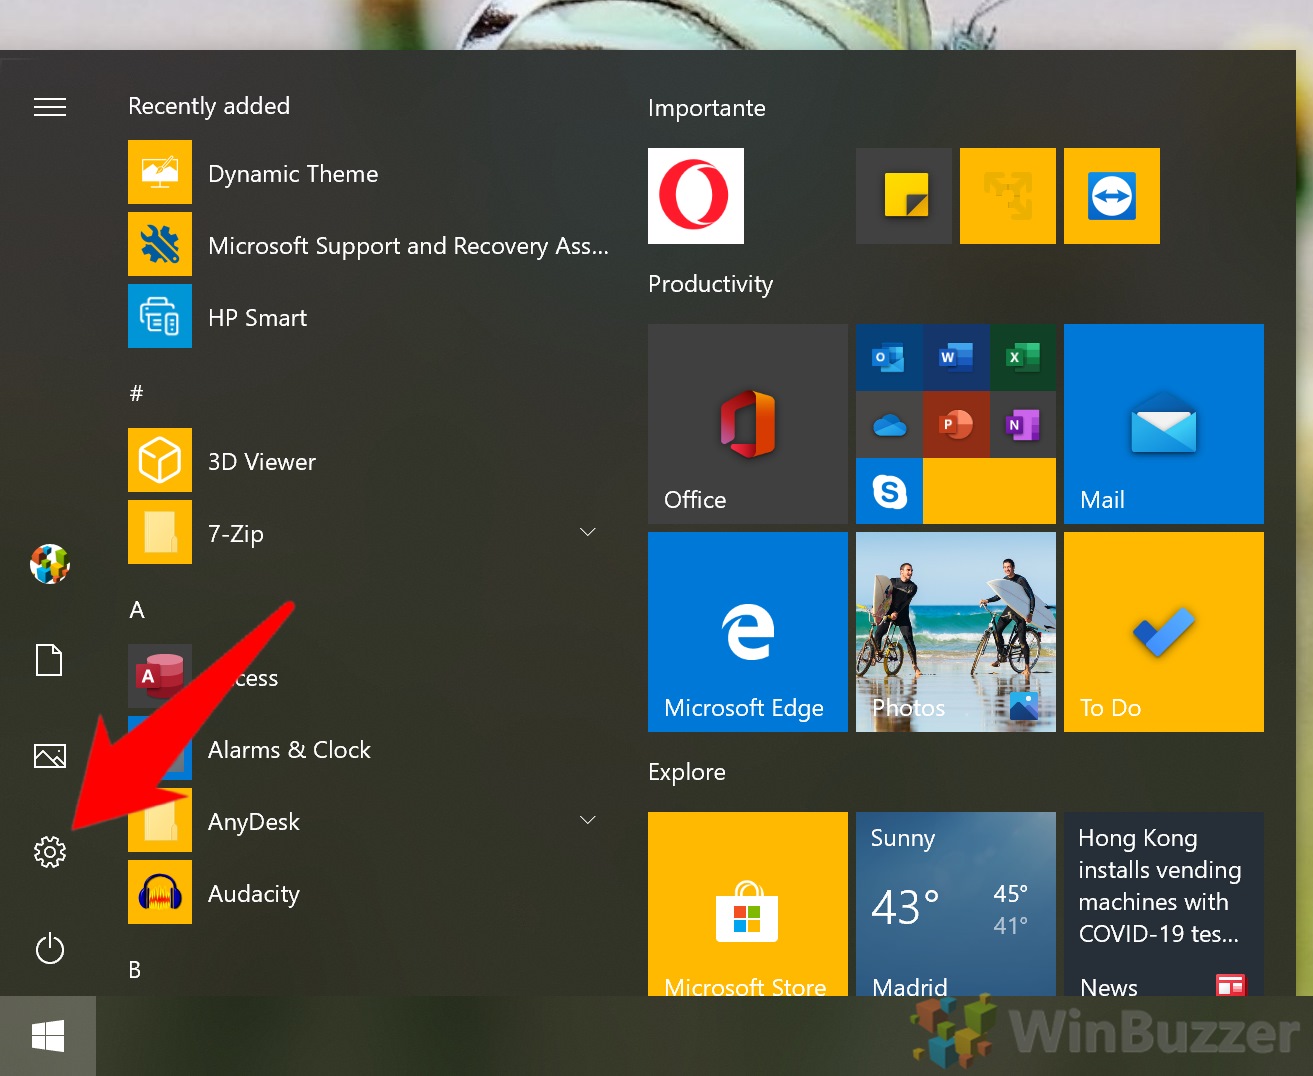Open the Sticky Notes tile
This screenshot has height=1076, width=1313.
(x=904, y=196)
